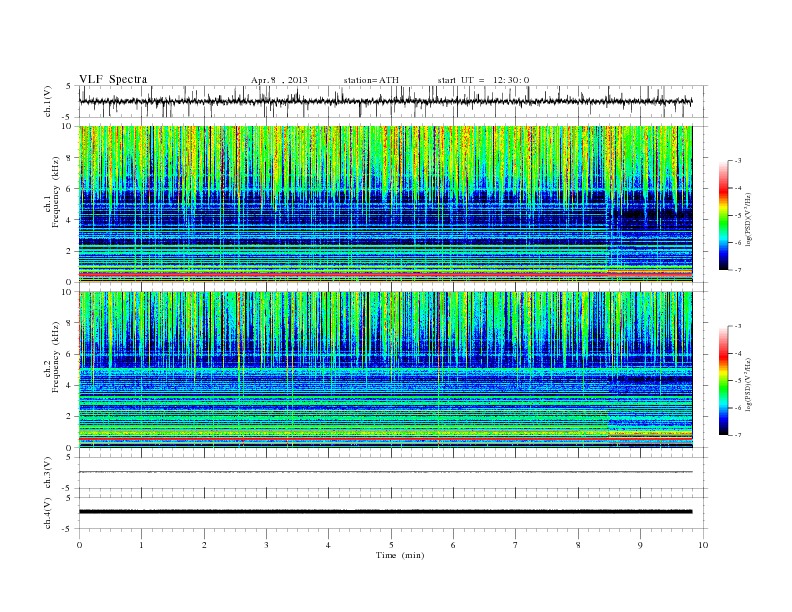The height and width of the screenshot is (612, 792).
Task: Click the 'start UT = 12:30:0' label
Action: pos(483,80)
